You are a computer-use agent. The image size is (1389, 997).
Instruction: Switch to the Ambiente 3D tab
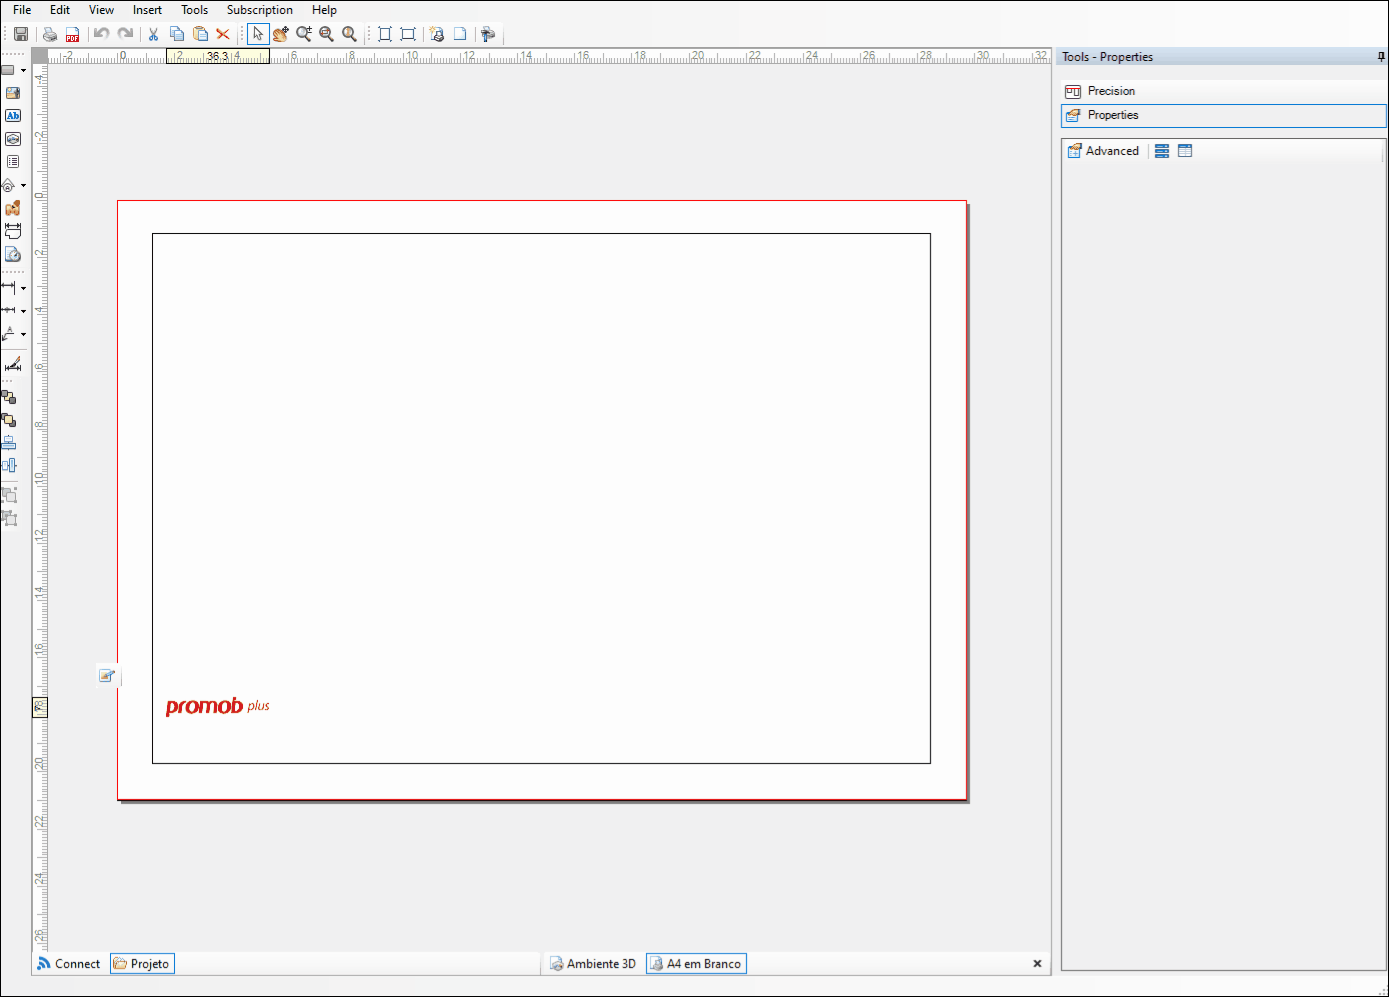click(593, 964)
